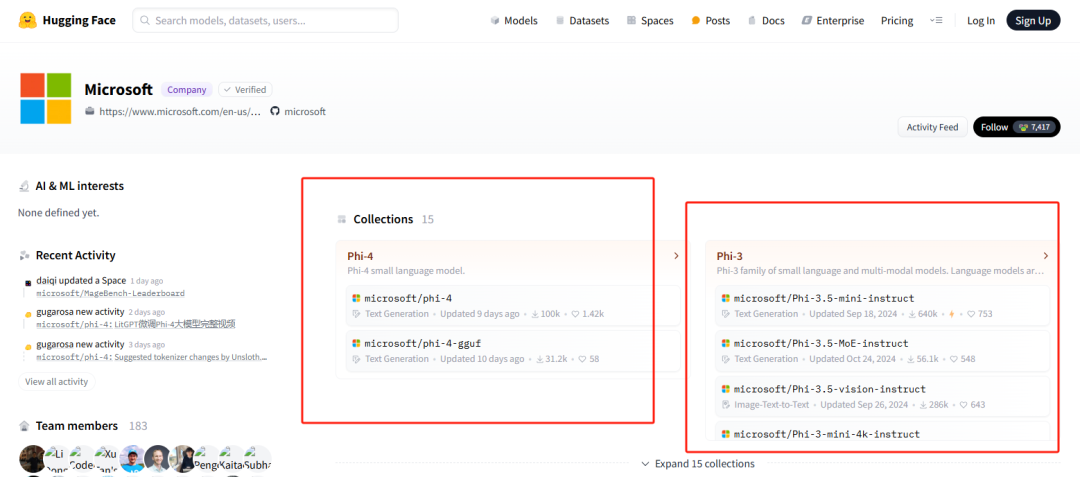Image resolution: width=1080 pixels, height=477 pixels.
Task: Go to Spaces
Action: [x=650, y=21]
